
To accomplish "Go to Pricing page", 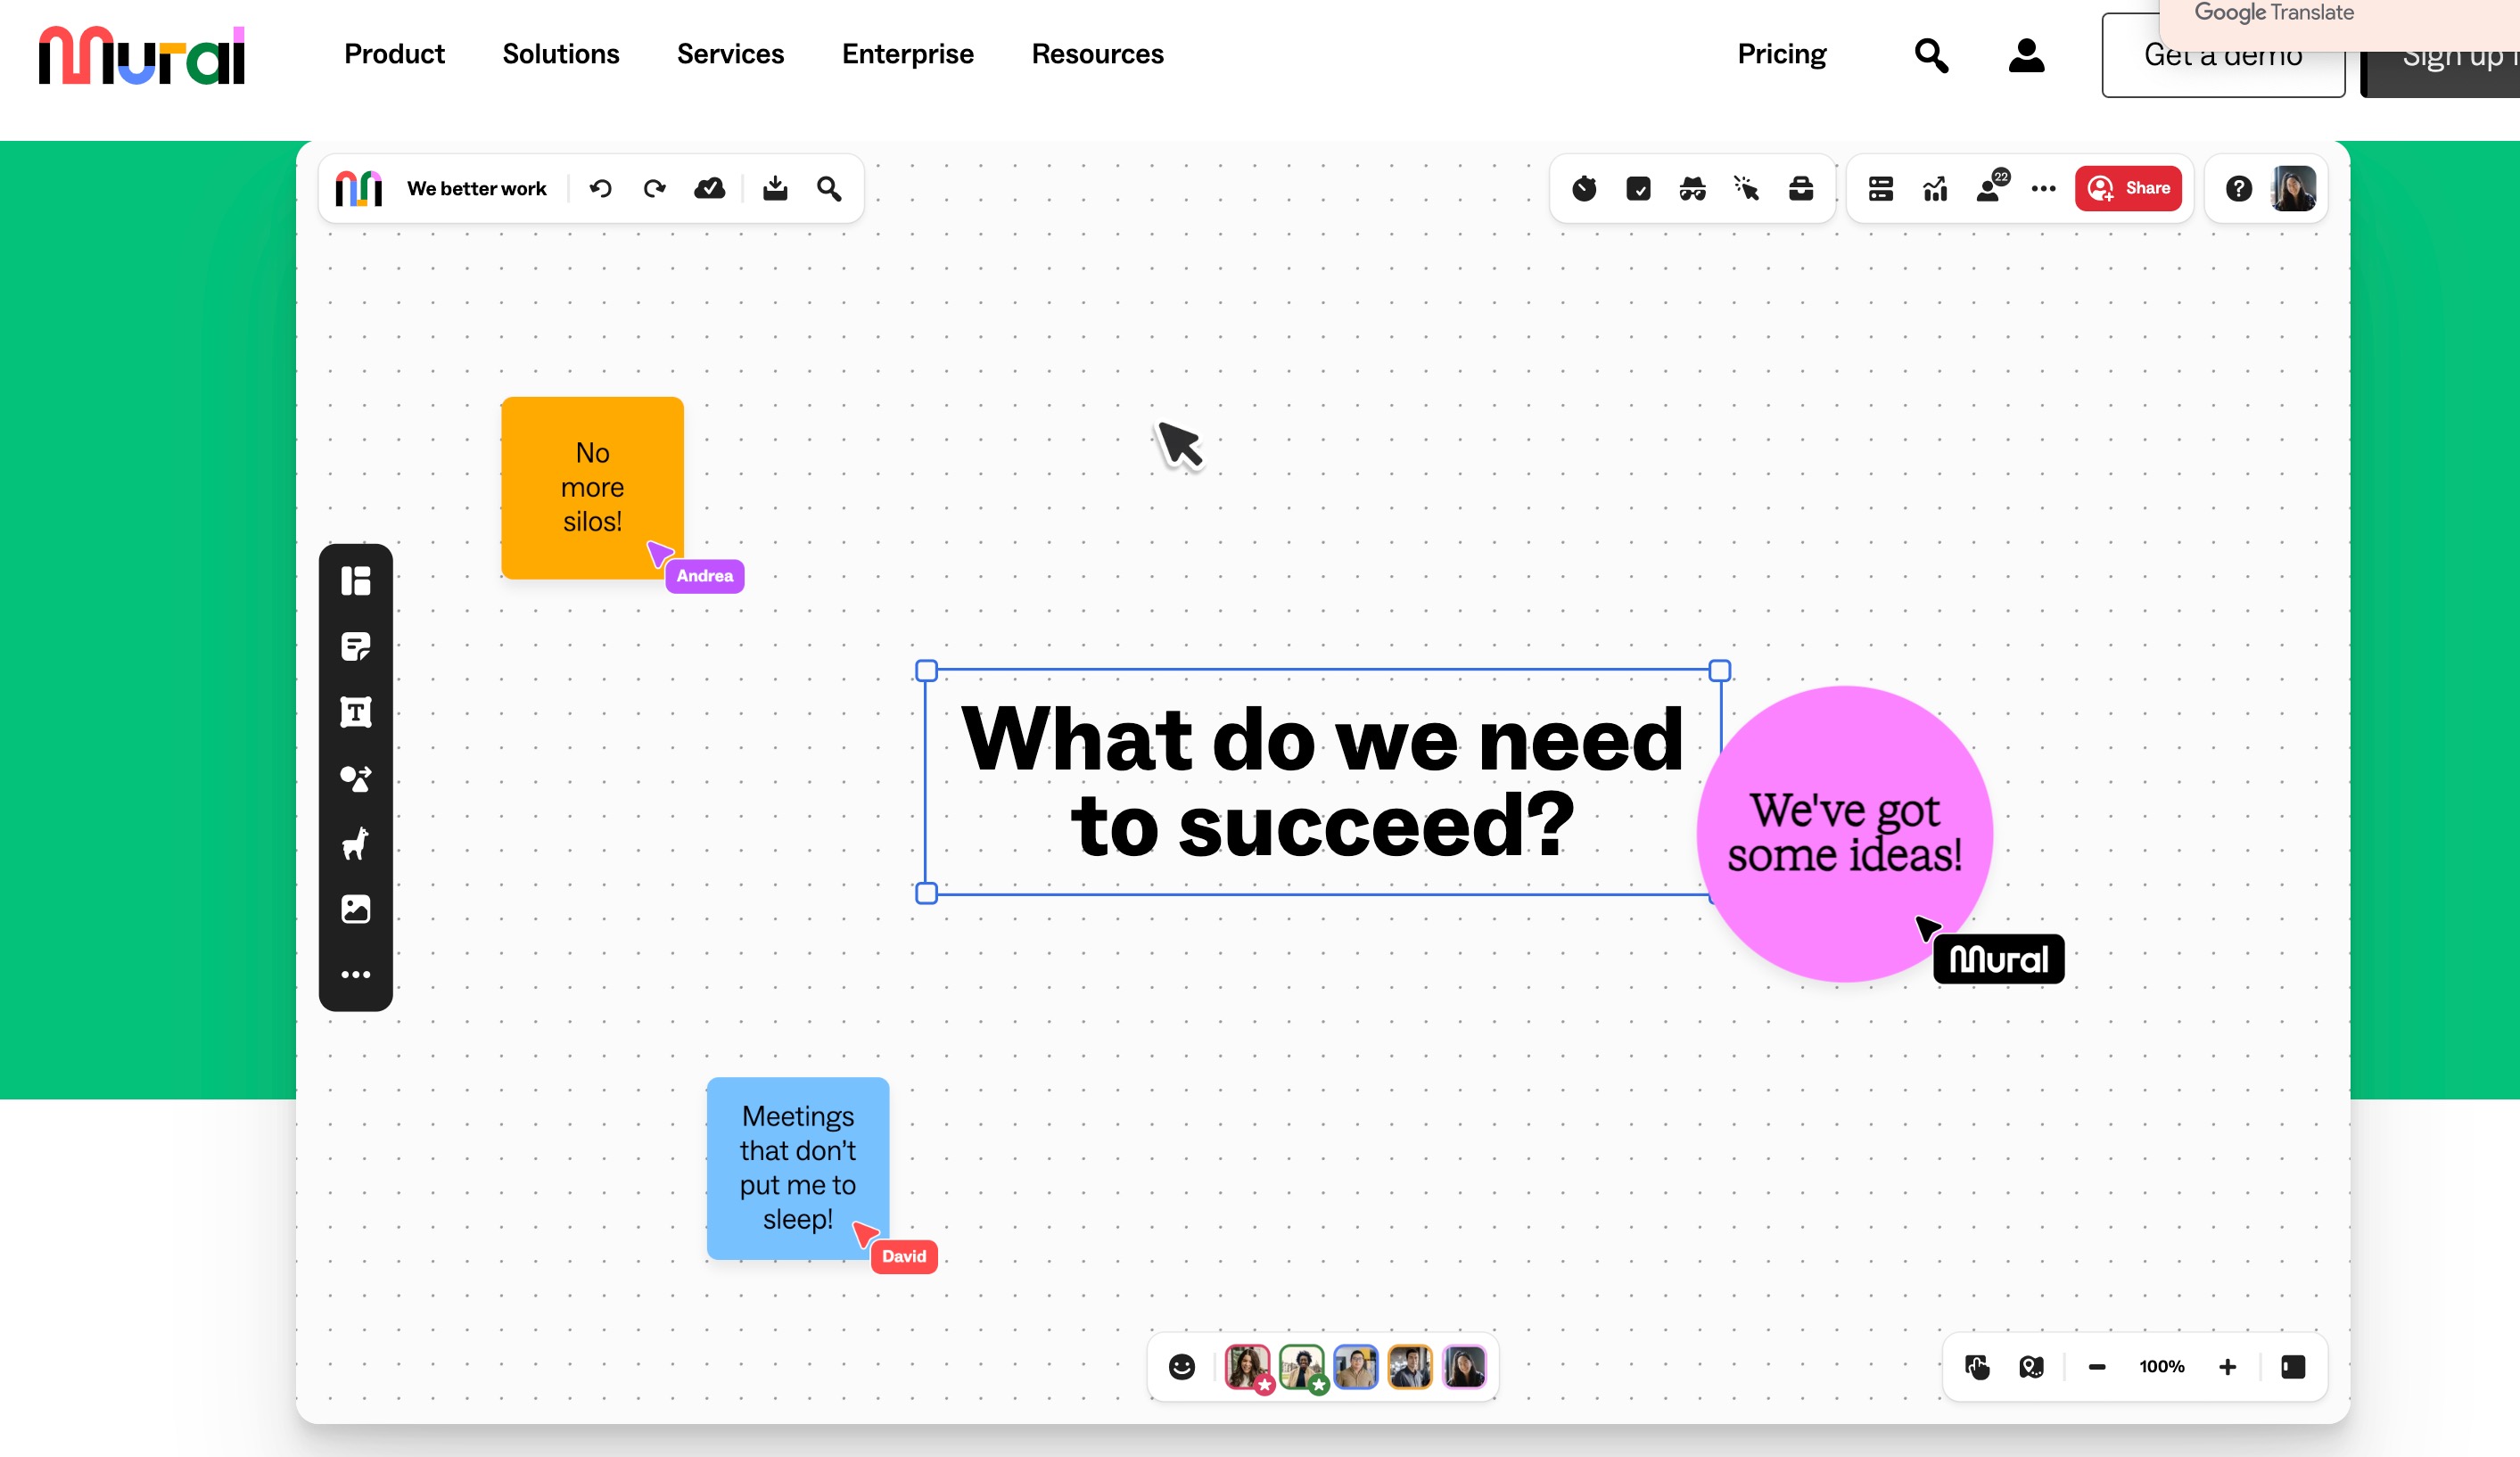I will (1781, 54).
